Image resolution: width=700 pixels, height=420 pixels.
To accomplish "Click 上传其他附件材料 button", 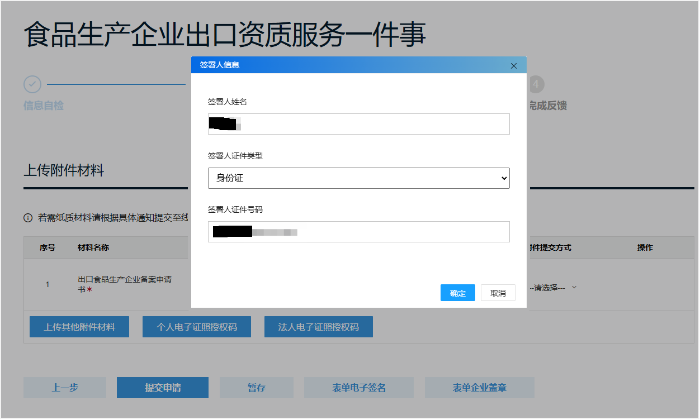I will (79, 327).
